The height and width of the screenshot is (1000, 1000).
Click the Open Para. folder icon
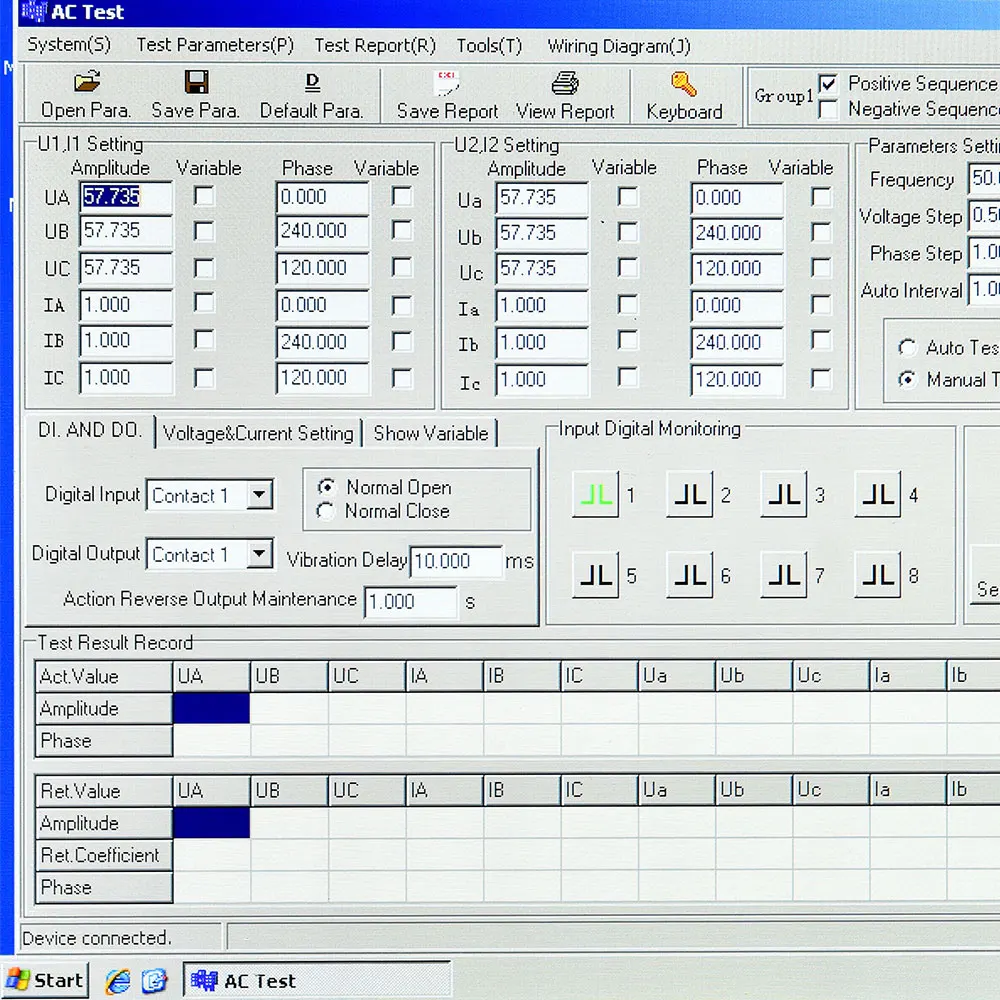[x=88, y=83]
